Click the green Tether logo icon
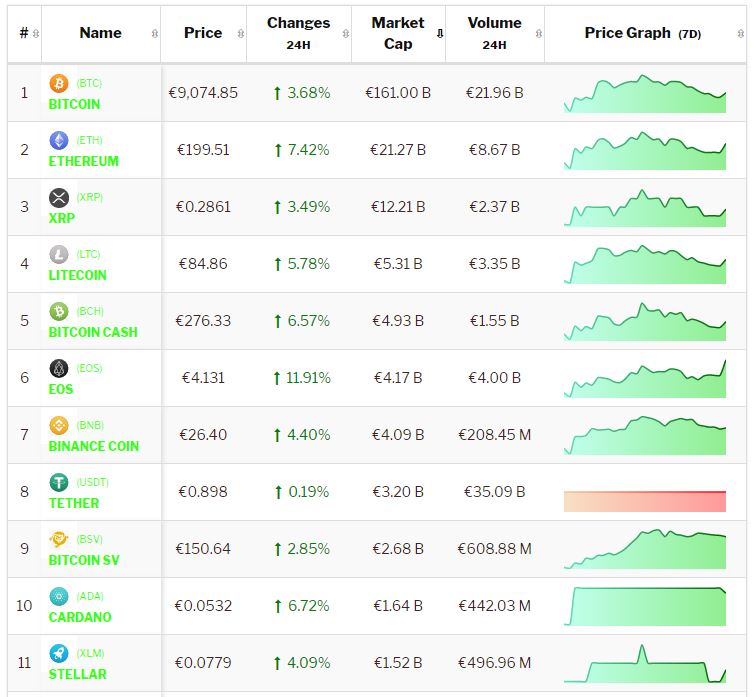Screen dimensions: 753x697 point(58,482)
